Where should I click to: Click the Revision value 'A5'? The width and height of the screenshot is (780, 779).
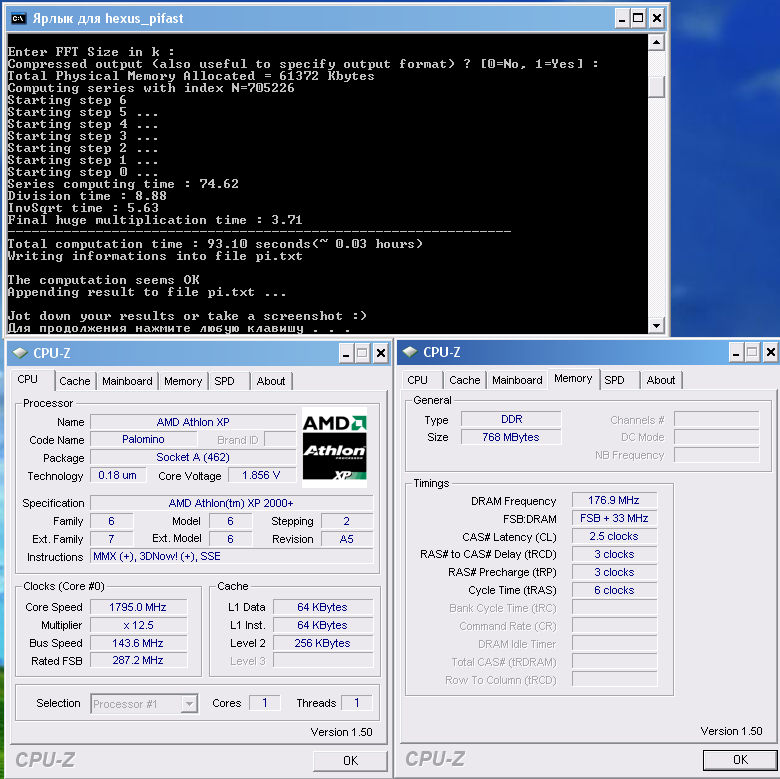347,539
